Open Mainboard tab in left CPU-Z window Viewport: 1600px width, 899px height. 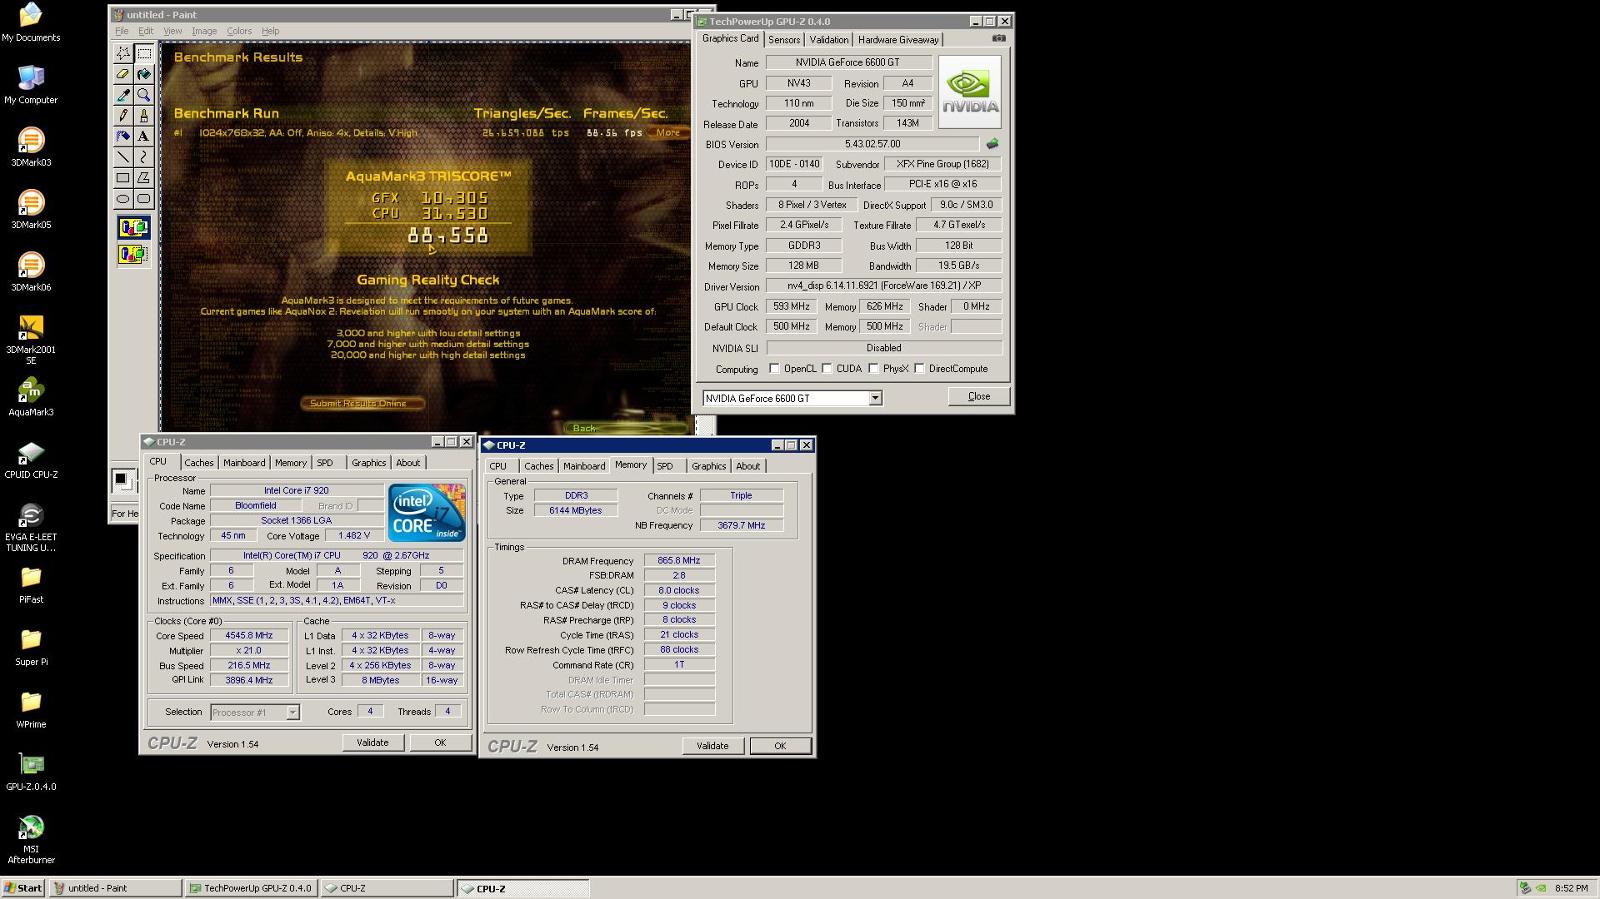pyautogui.click(x=244, y=463)
